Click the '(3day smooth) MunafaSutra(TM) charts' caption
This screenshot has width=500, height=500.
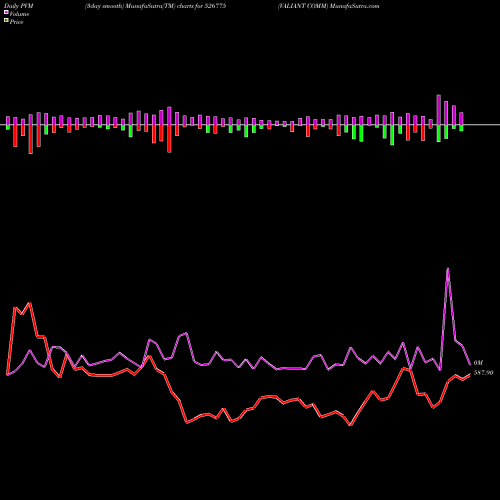click(139, 6)
